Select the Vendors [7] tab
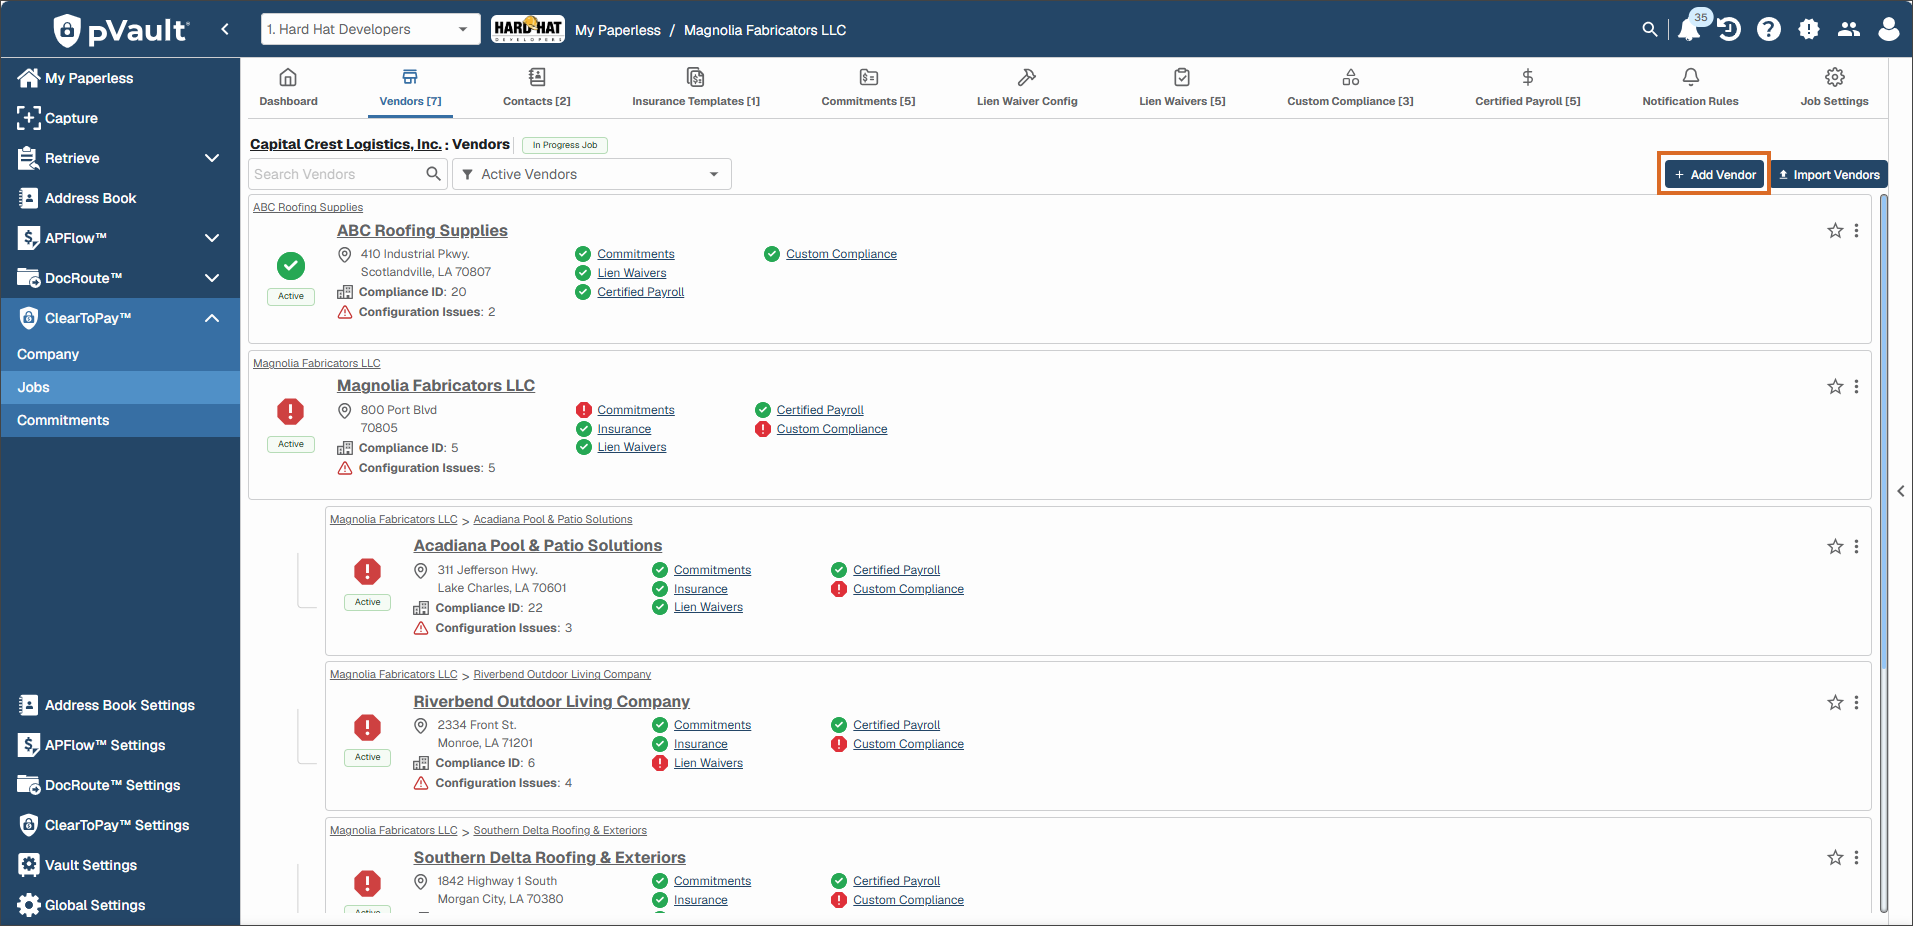Viewport: 1913px width, 926px height. (410, 88)
